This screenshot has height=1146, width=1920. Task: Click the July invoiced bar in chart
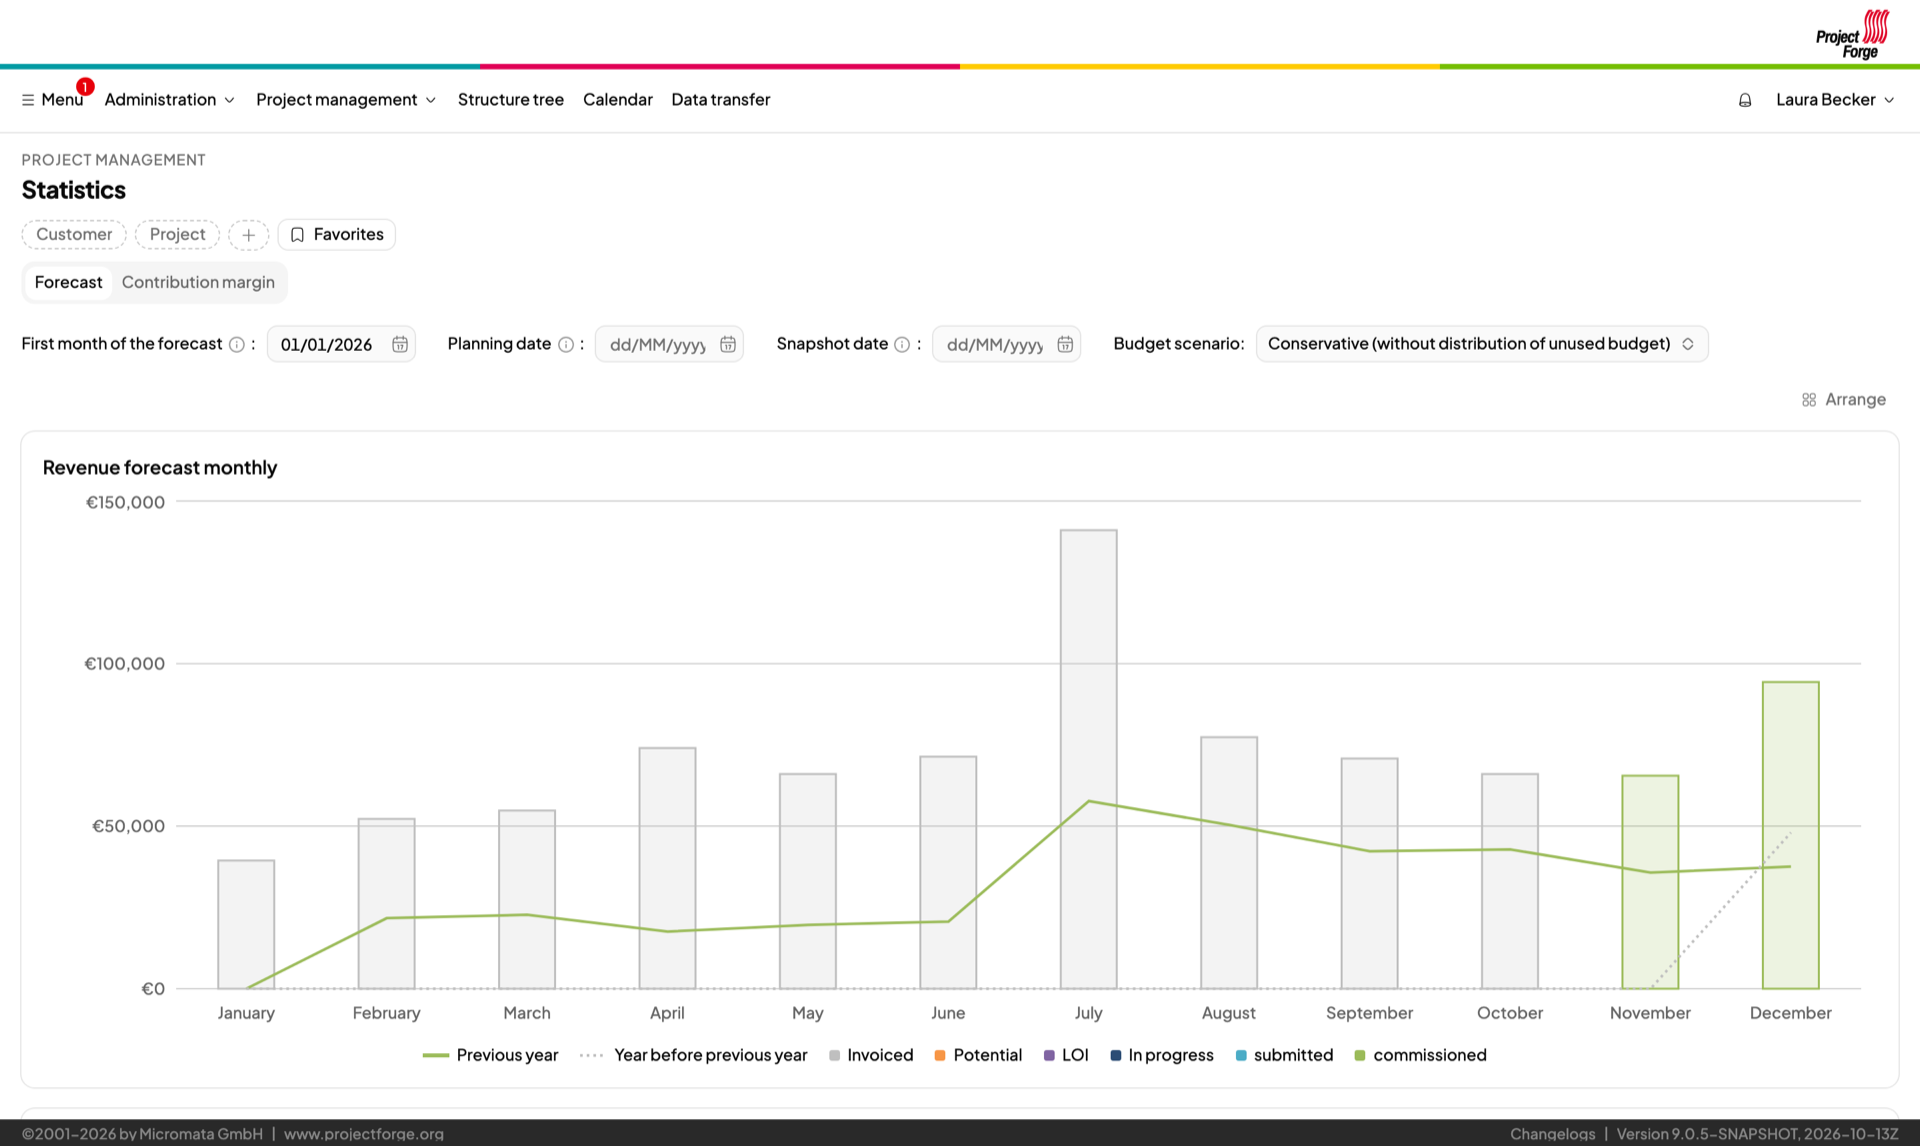[1089, 760]
